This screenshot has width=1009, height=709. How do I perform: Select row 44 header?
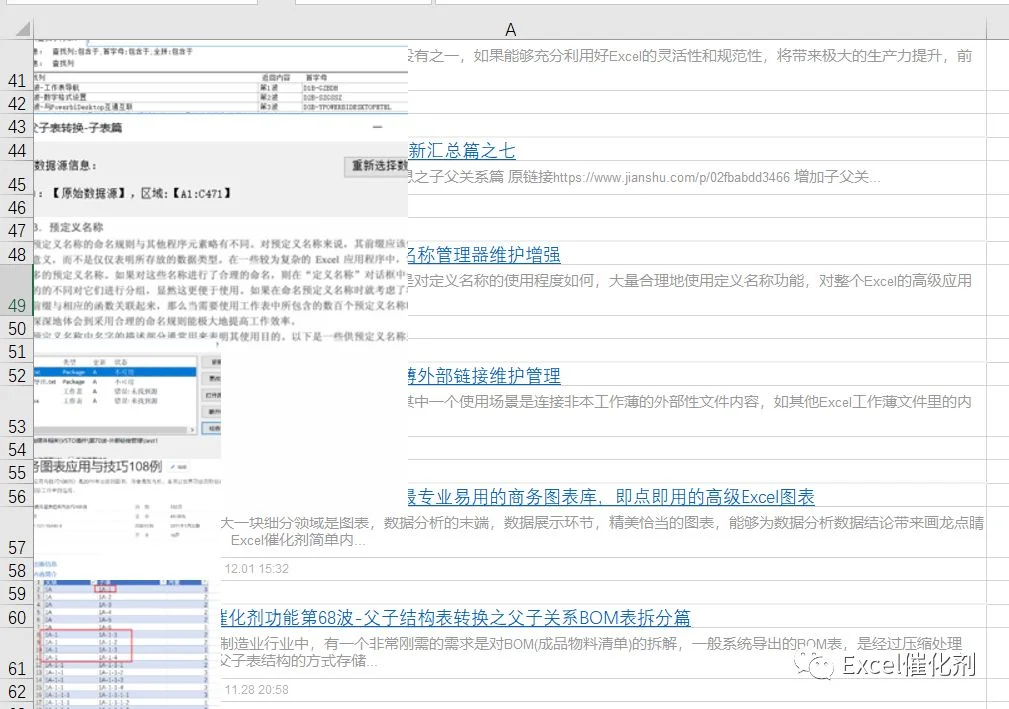[x=17, y=151]
